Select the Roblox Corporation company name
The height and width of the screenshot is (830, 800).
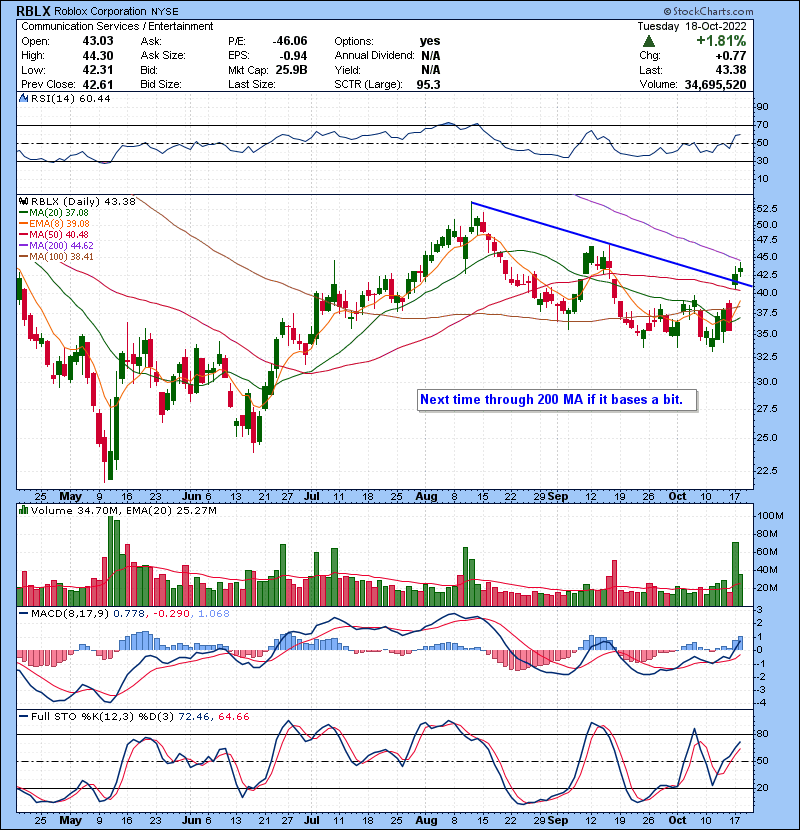(x=100, y=11)
